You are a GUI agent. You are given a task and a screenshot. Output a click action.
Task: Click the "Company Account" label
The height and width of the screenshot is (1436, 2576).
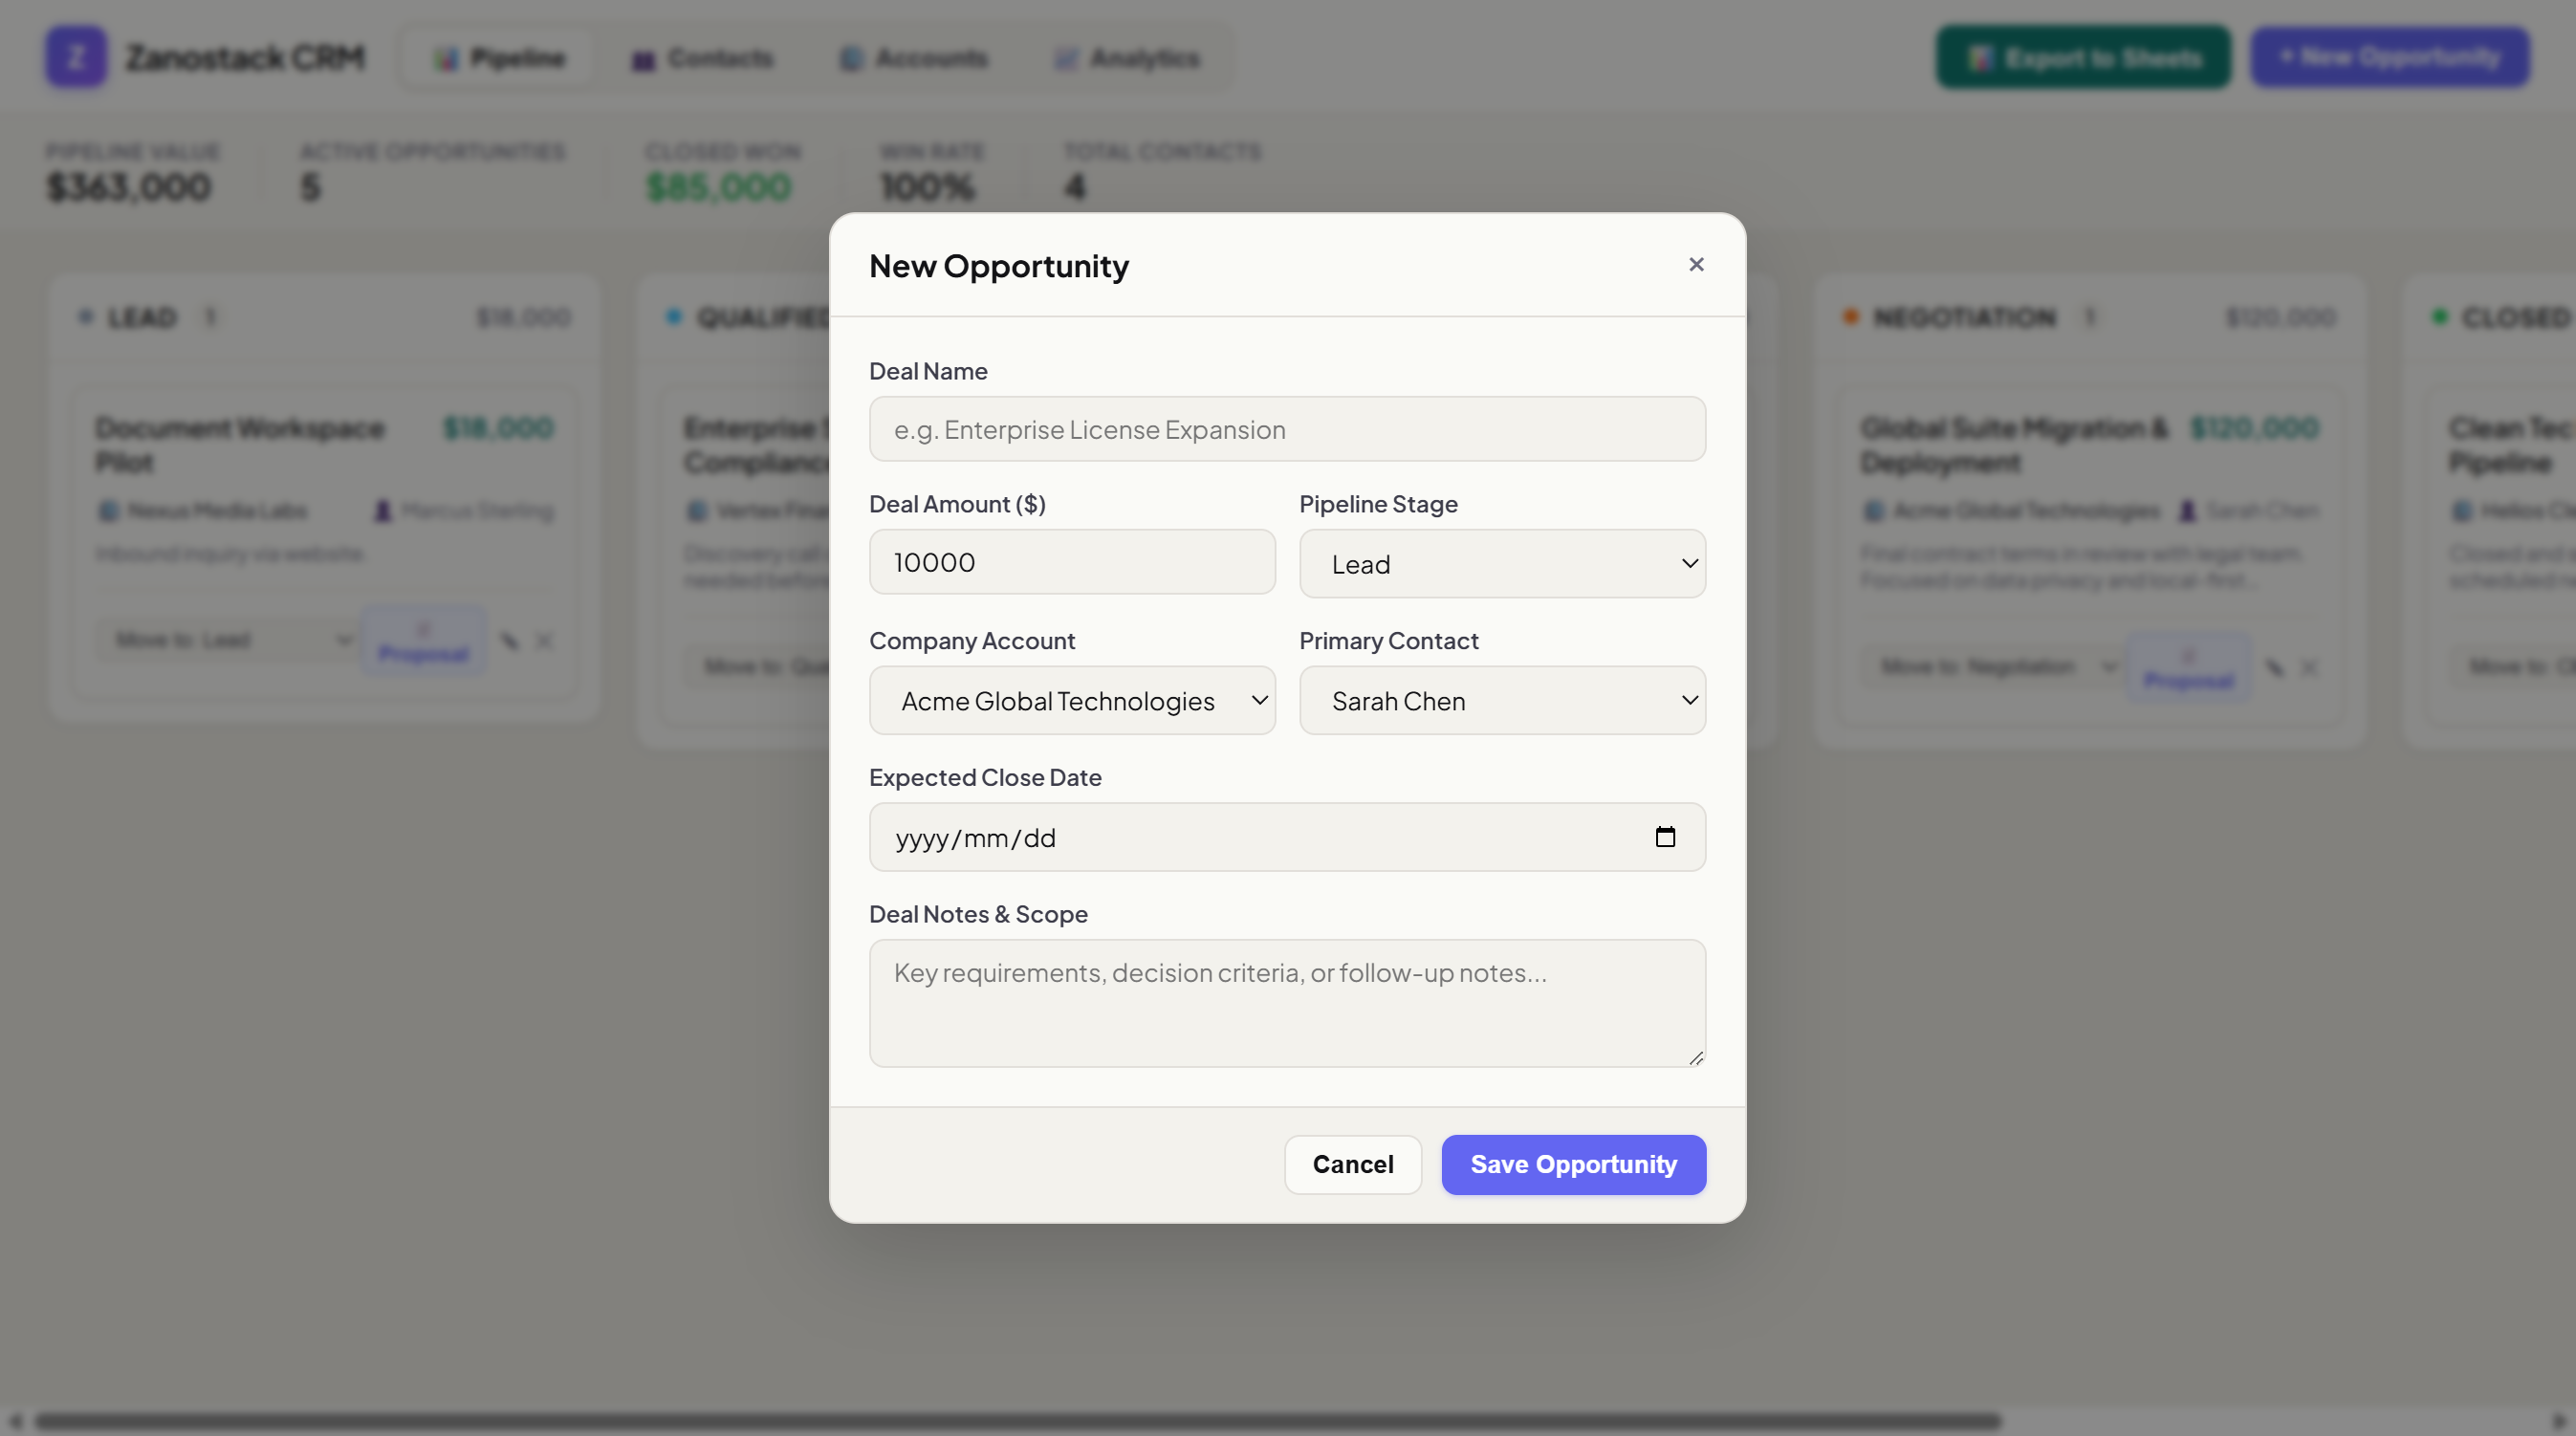click(972, 641)
